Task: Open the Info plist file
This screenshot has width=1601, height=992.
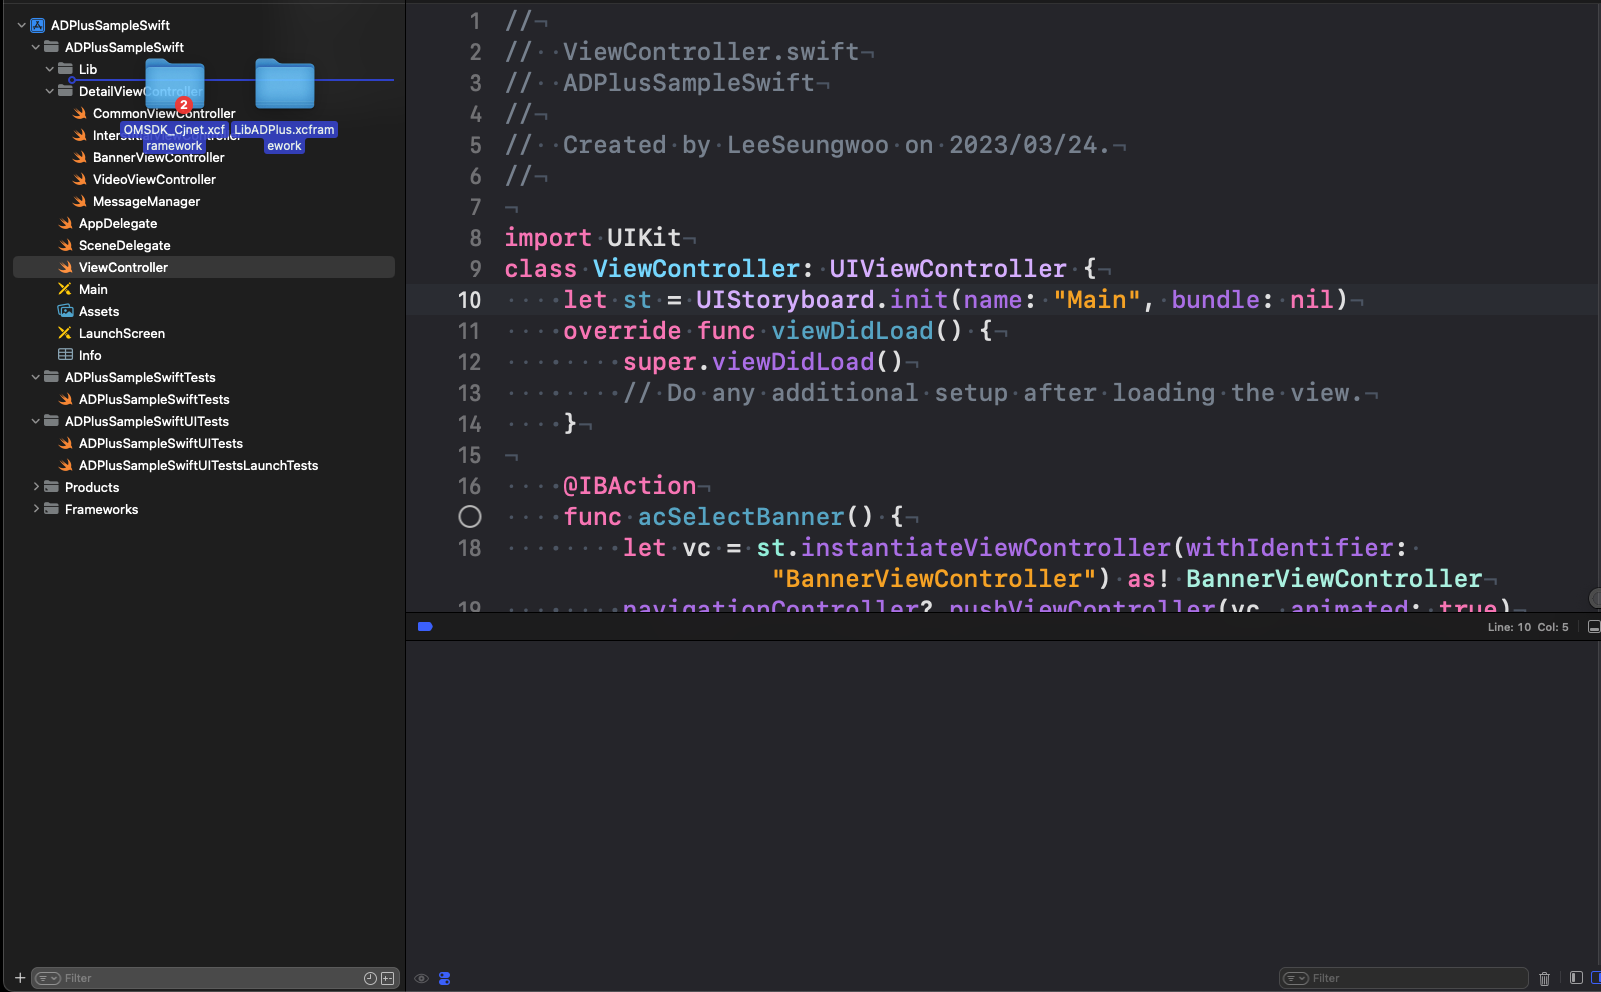Action: point(90,356)
